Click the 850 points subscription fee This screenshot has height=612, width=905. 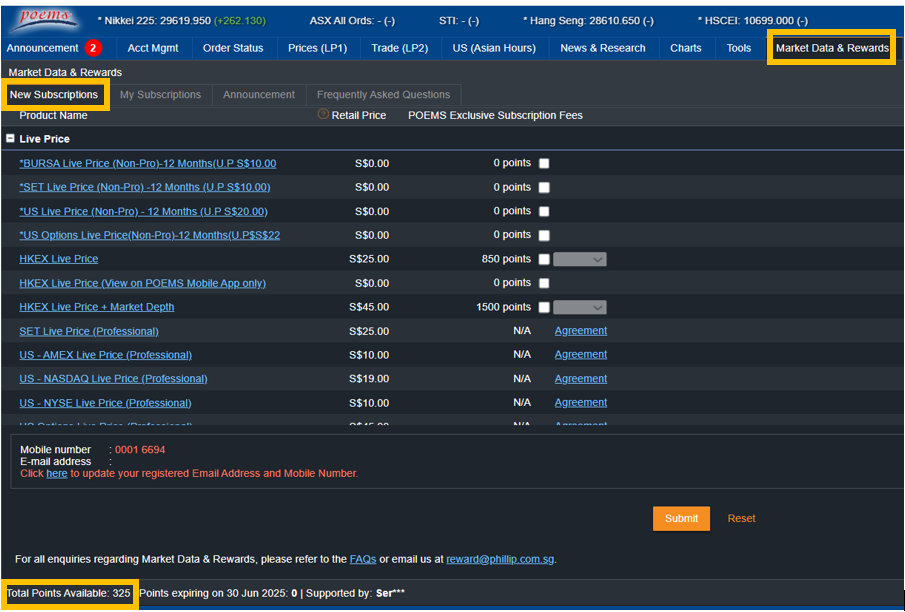pyautogui.click(x=506, y=259)
